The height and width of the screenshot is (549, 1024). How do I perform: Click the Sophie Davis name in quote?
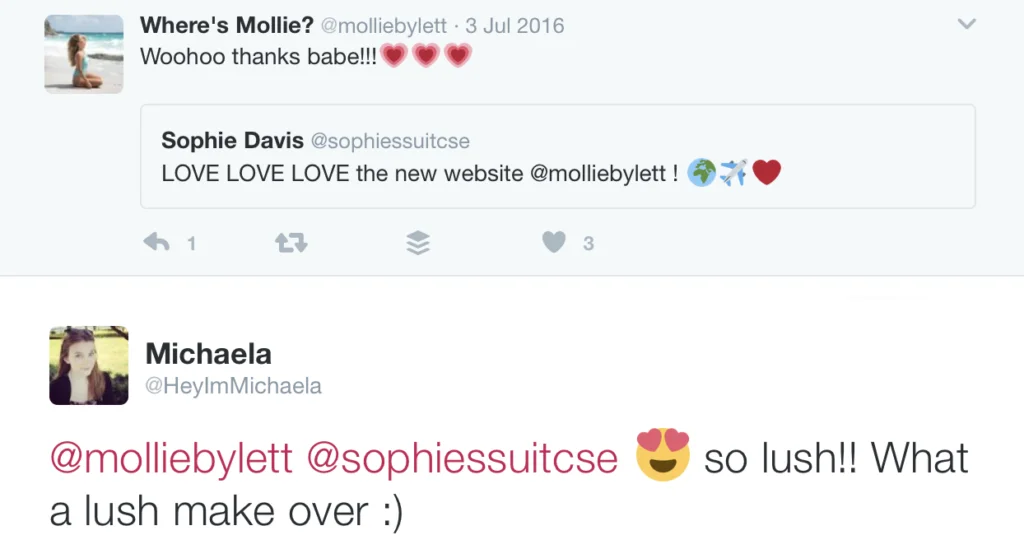(x=232, y=141)
